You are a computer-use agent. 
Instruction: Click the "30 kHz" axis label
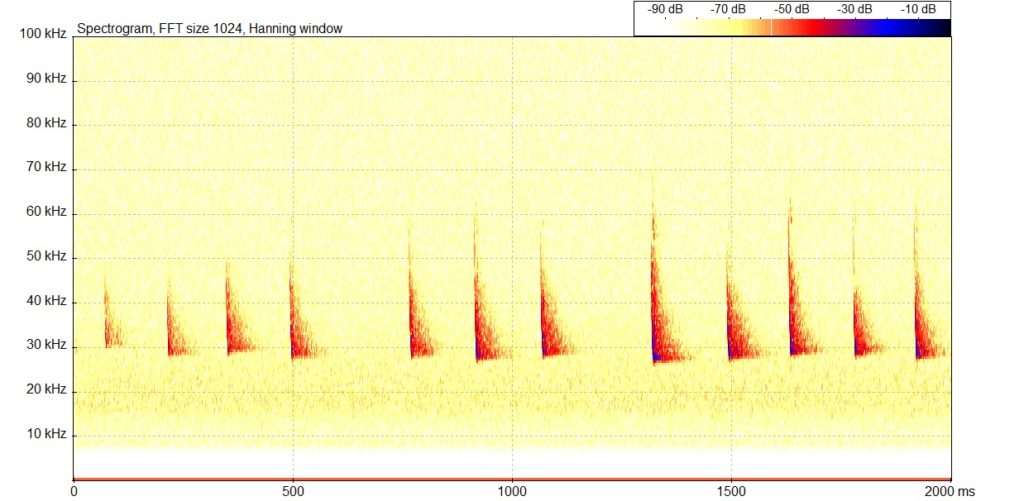(46, 345)
